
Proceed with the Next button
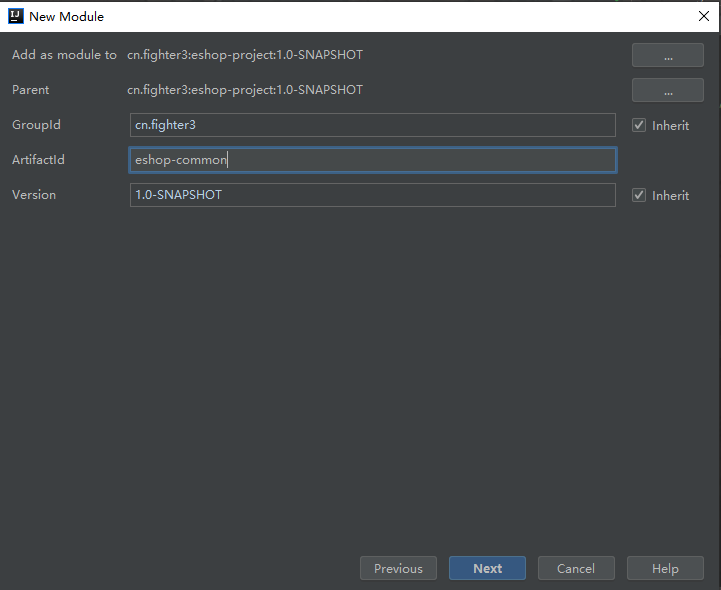pos(487,568)
